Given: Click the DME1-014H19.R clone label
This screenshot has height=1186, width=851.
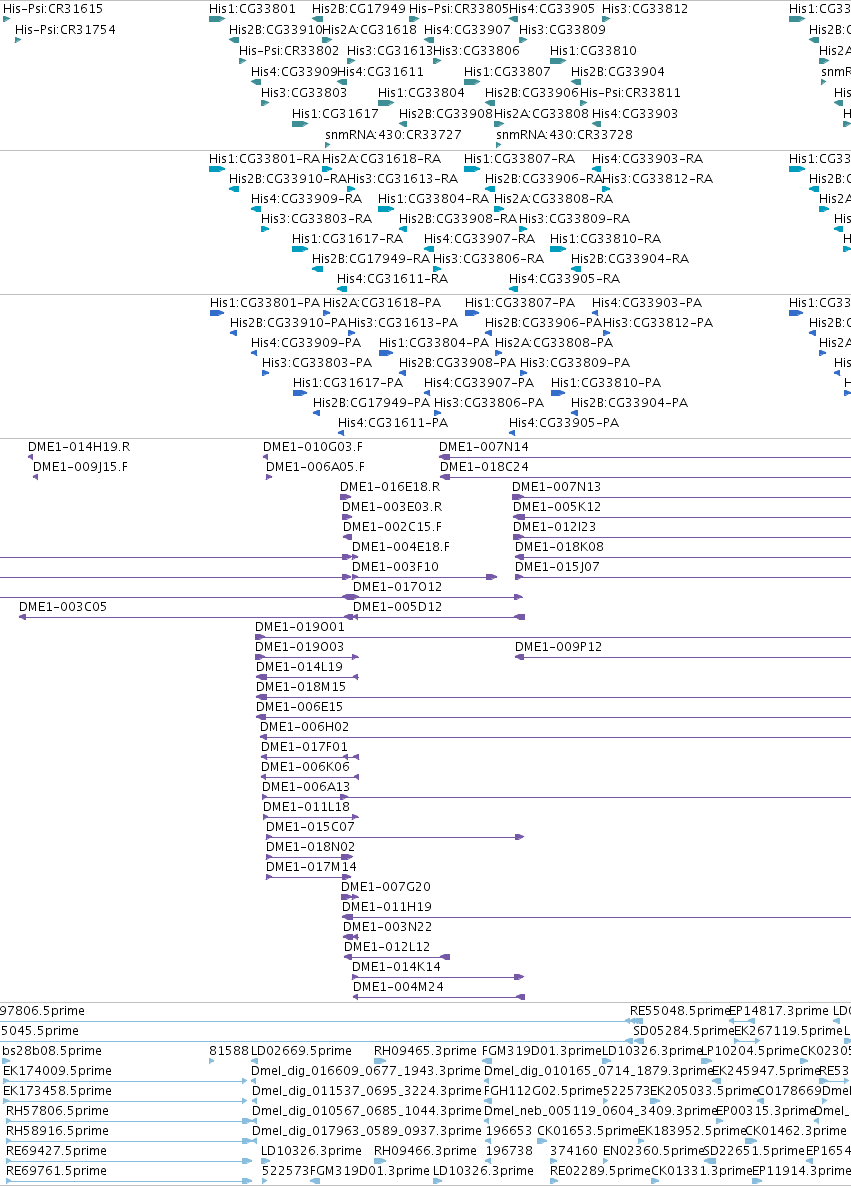Looking at the screenshot, I should [x=79, y=447].
